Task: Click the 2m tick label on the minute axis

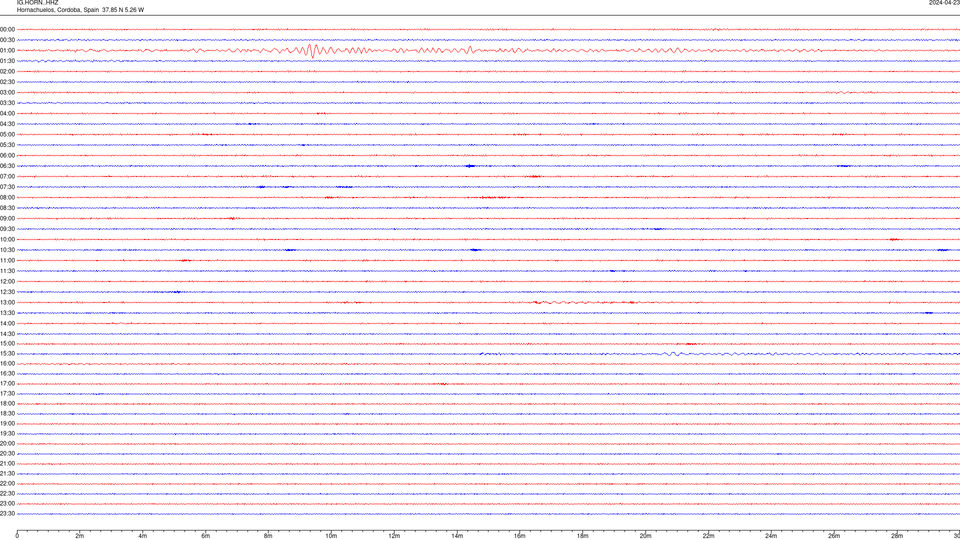Action: [x=80, y=536]
